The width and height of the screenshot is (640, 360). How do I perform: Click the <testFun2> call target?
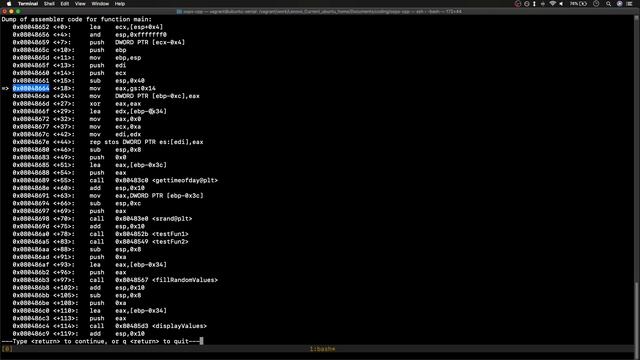[x=170, y=242]
